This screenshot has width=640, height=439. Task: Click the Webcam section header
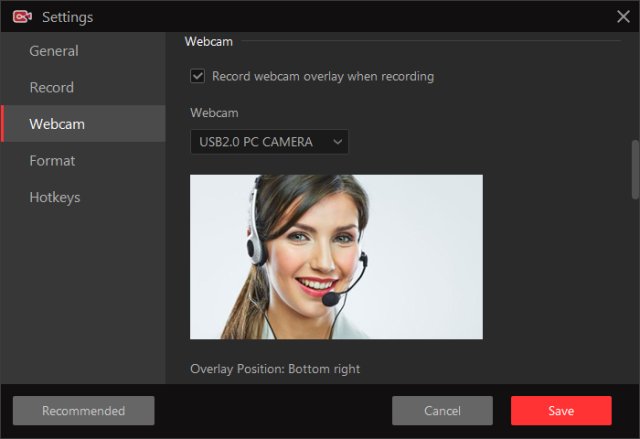pos(209,41)
